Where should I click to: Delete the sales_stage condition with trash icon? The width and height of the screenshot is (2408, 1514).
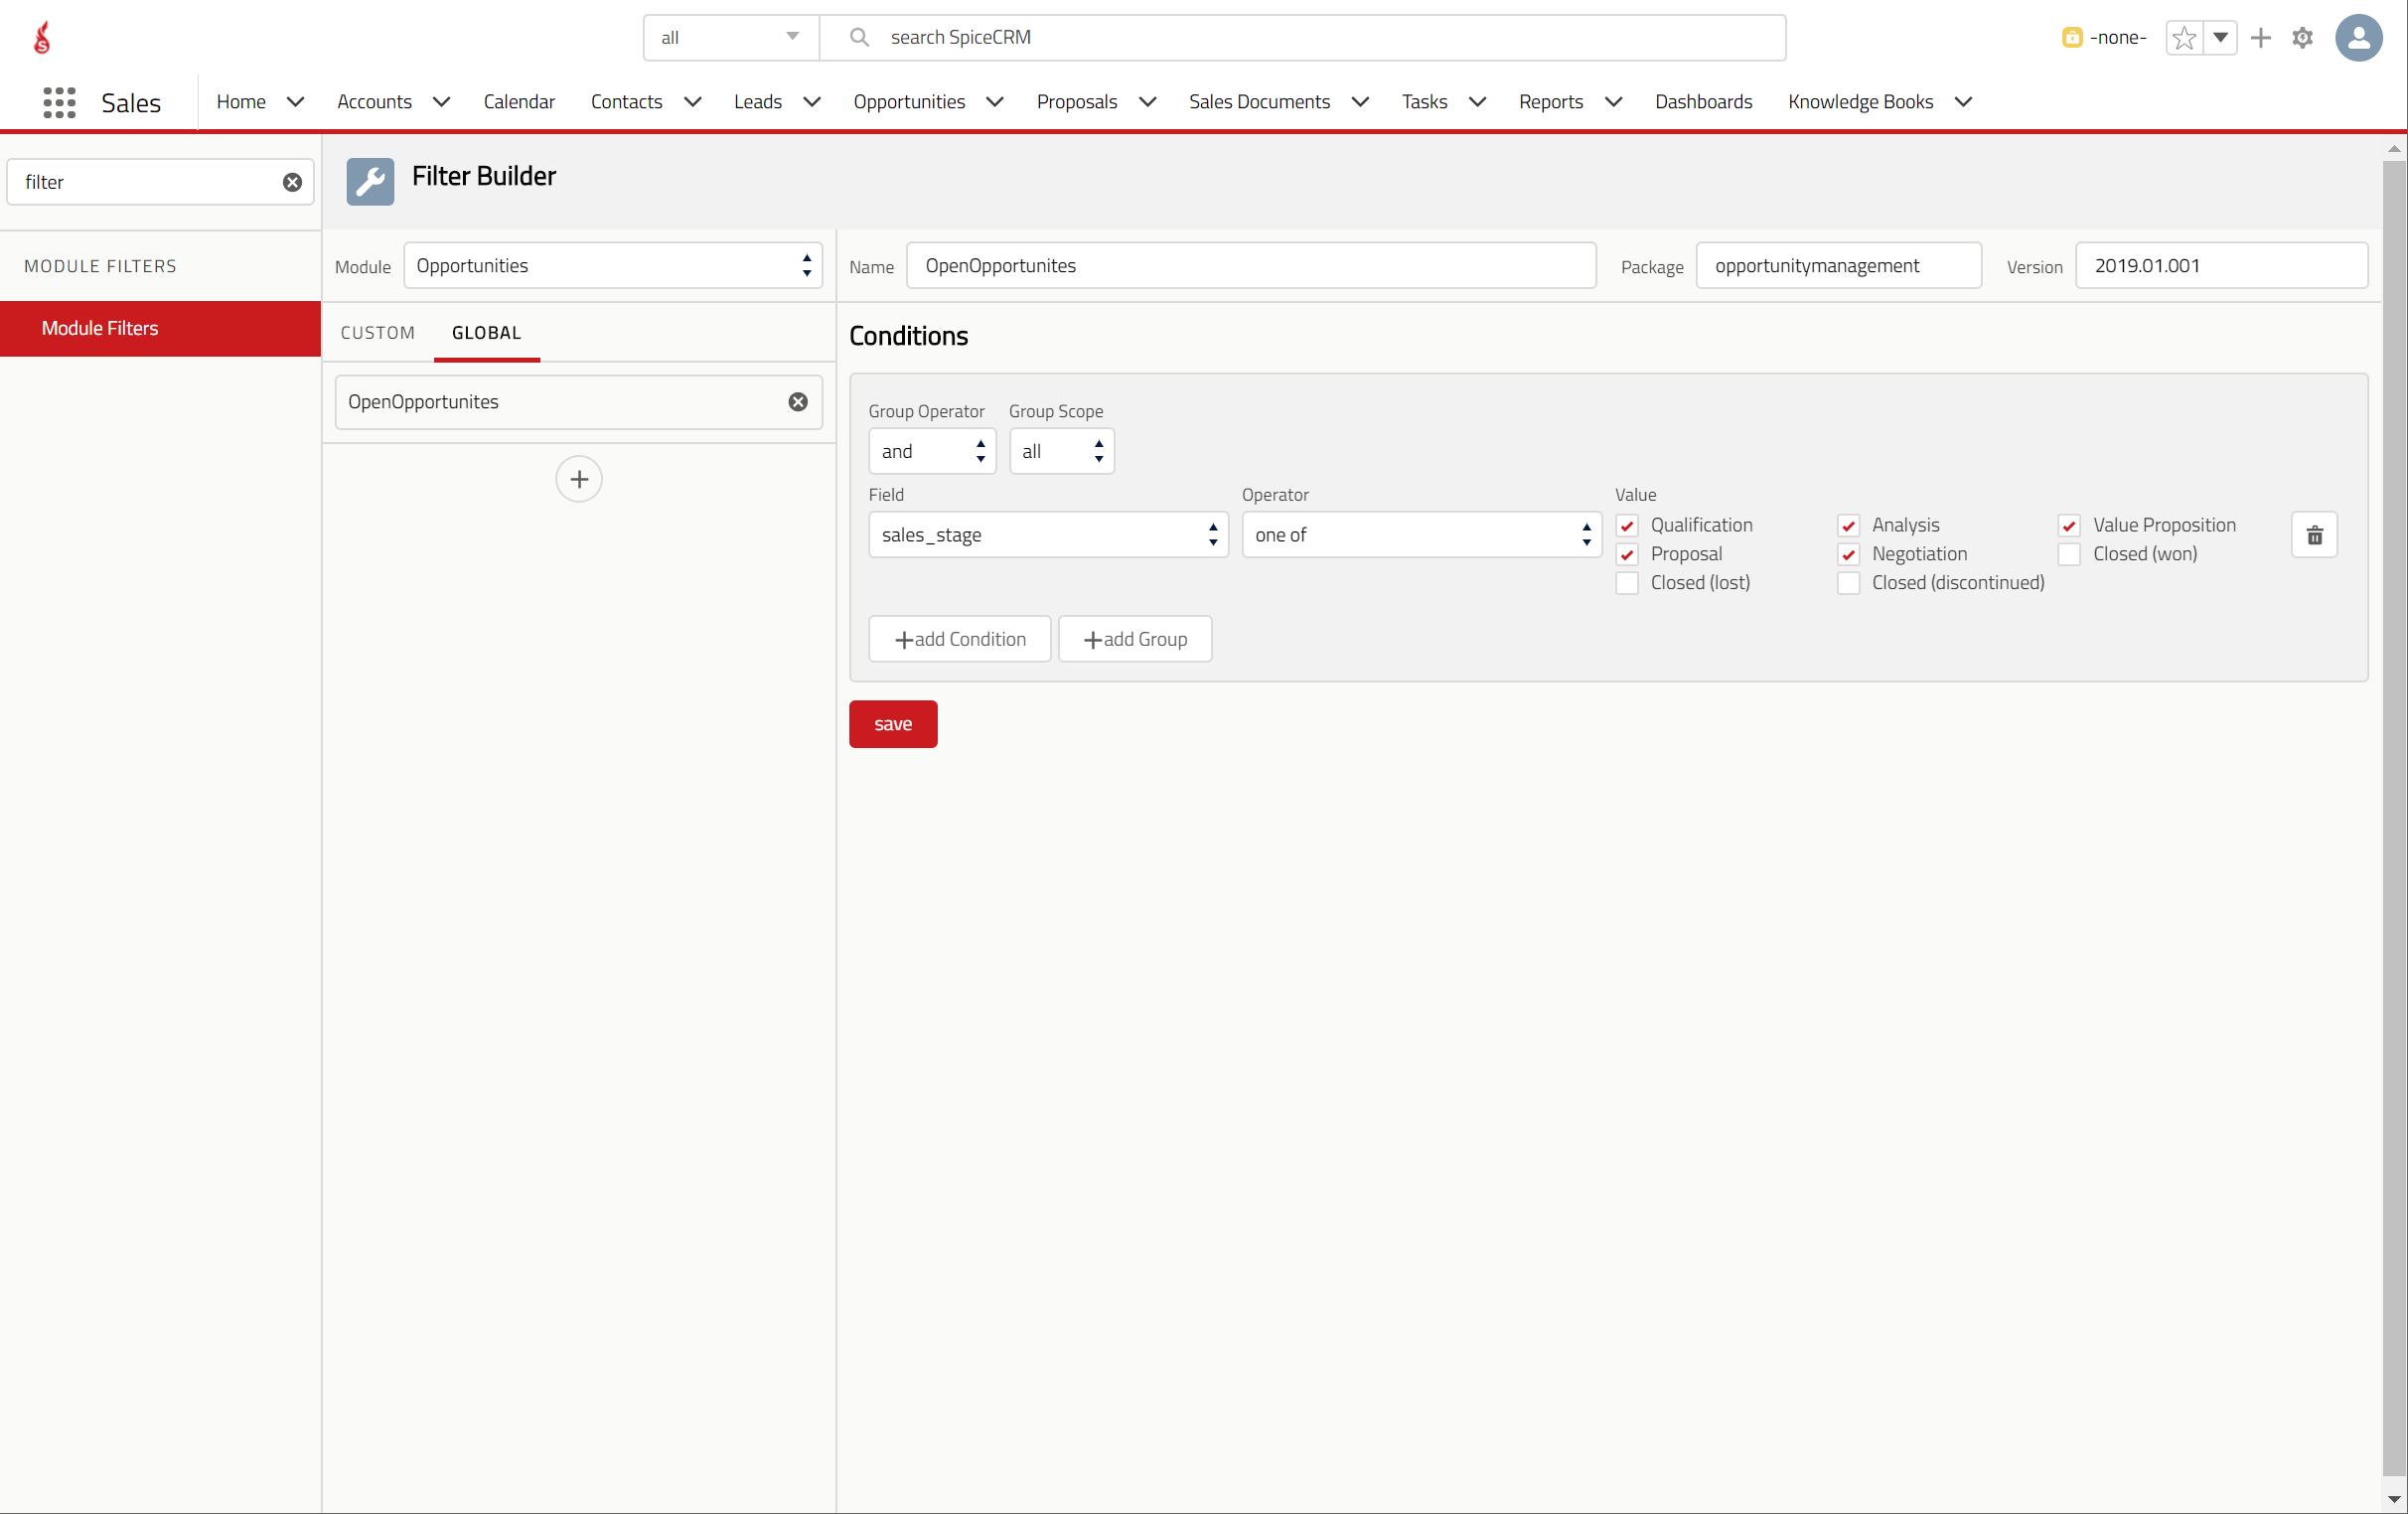(x=2314, y=536)
